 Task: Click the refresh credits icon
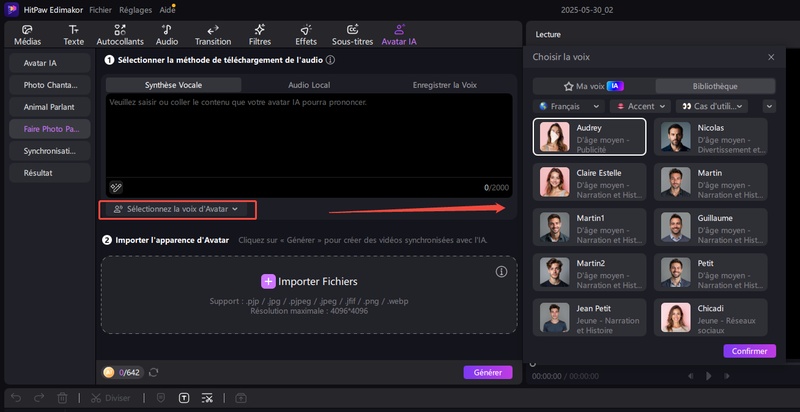153,373
